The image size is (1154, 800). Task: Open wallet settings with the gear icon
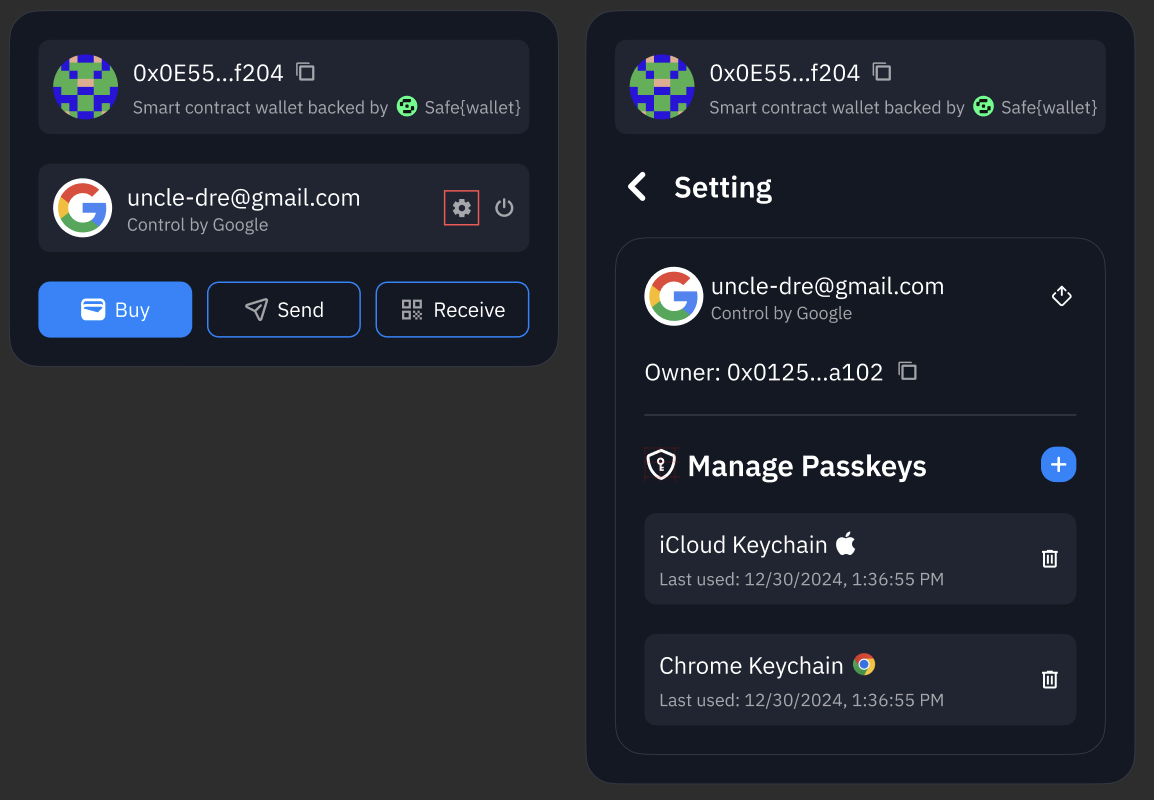pyautogui.click(x=461, y=208)
